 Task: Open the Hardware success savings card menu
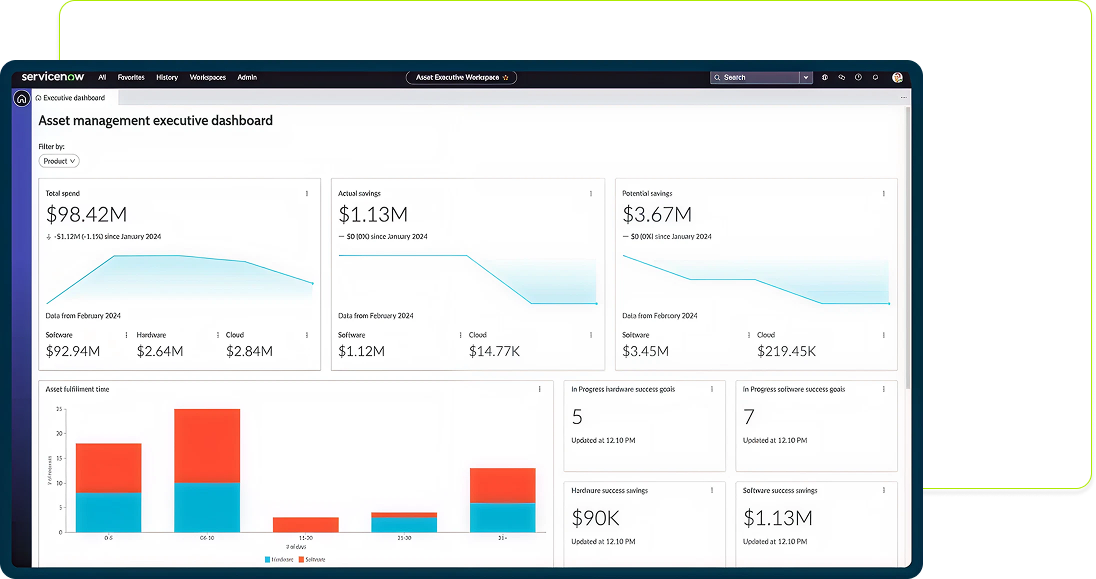click(x=711, y=491)
